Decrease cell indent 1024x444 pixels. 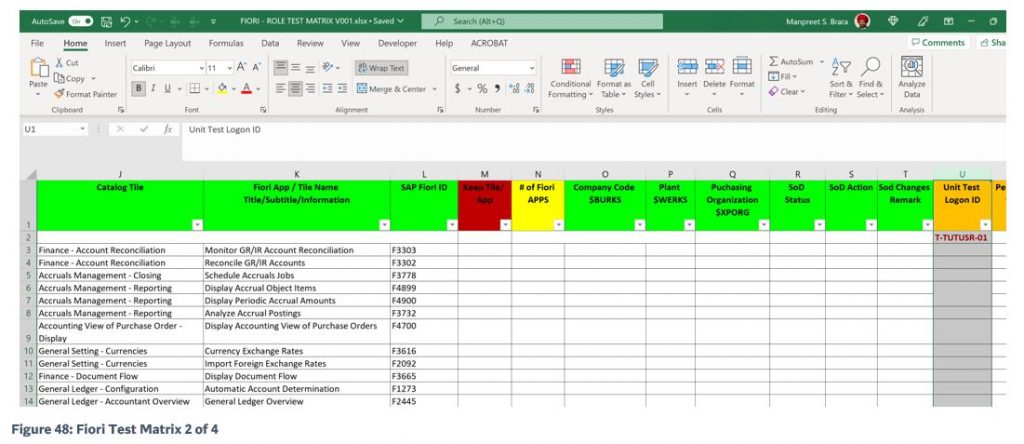[x=327, y=88]
